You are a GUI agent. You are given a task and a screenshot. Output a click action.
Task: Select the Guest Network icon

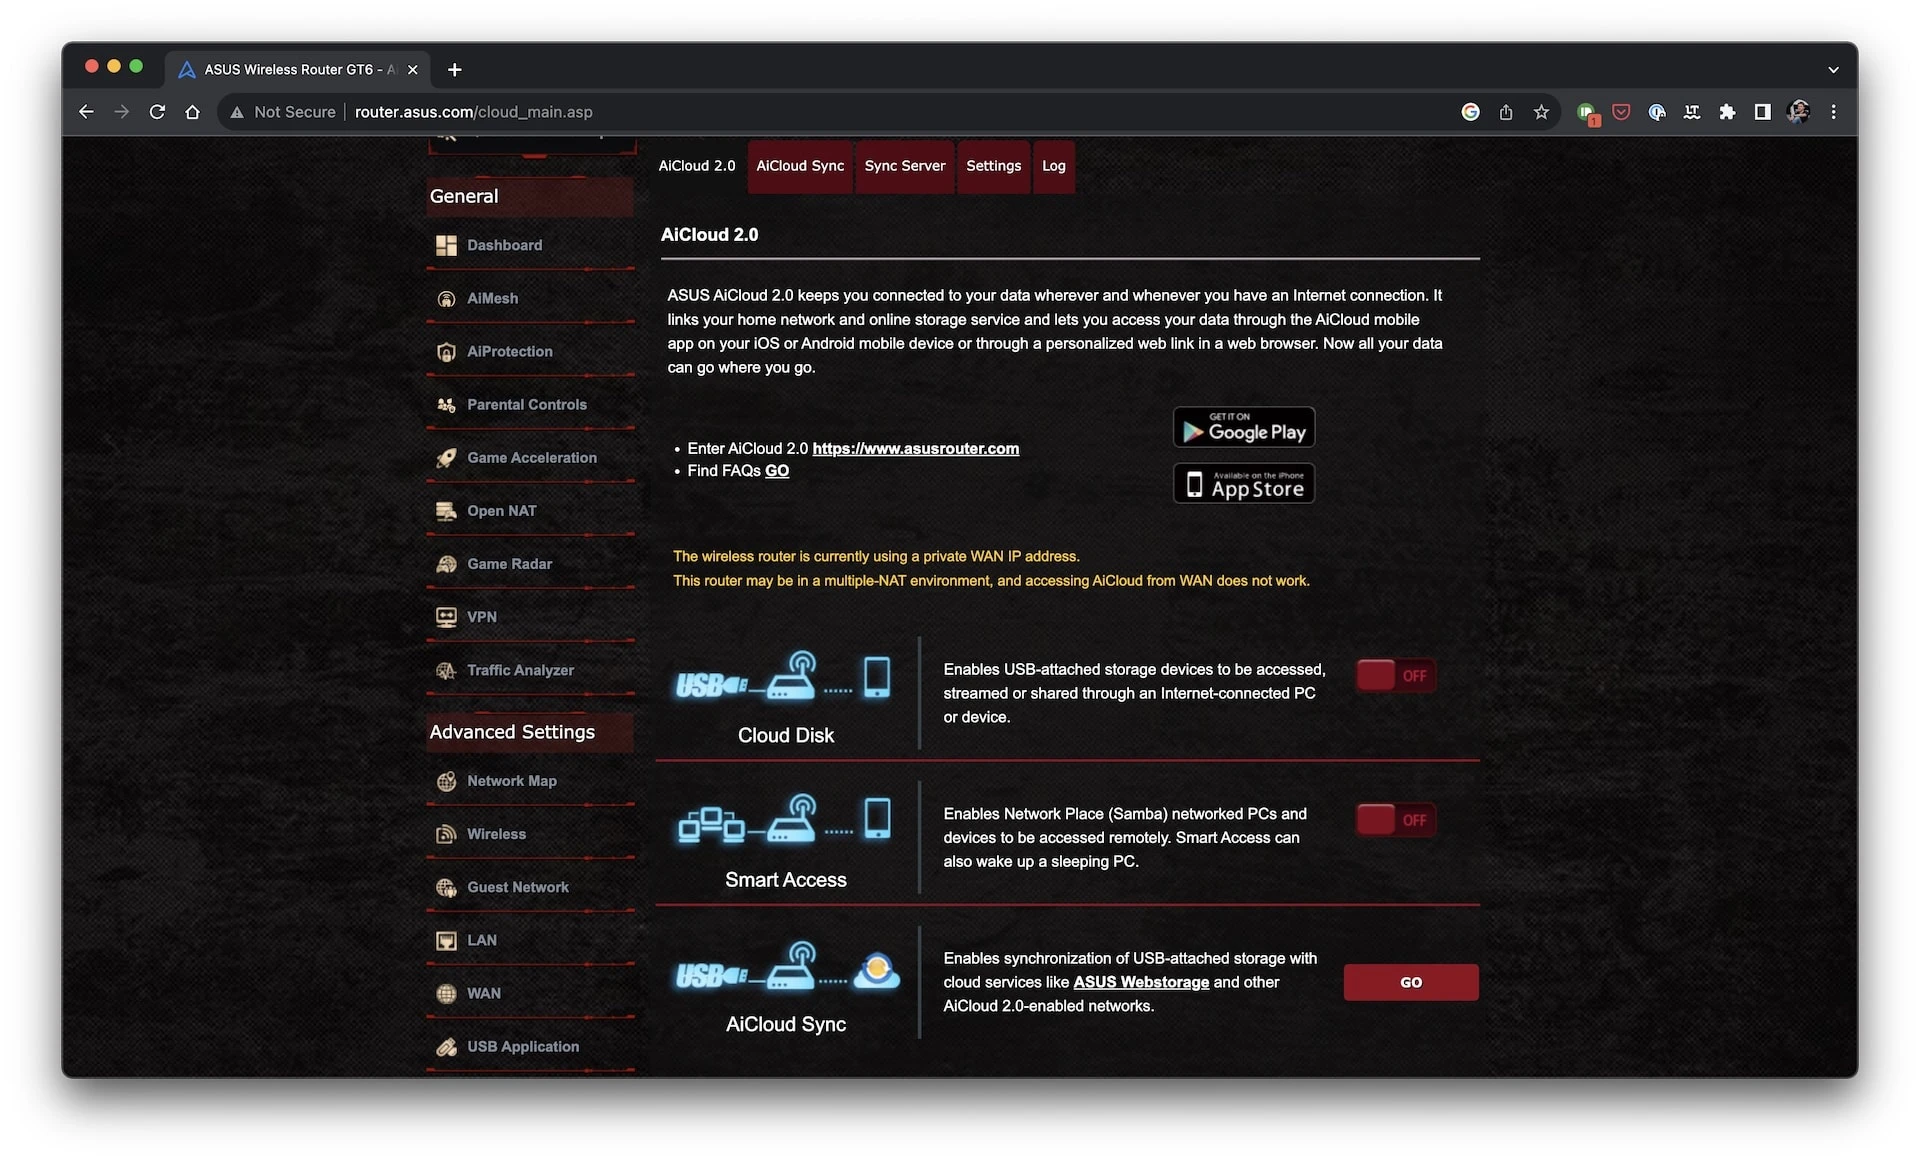[446, 887]
